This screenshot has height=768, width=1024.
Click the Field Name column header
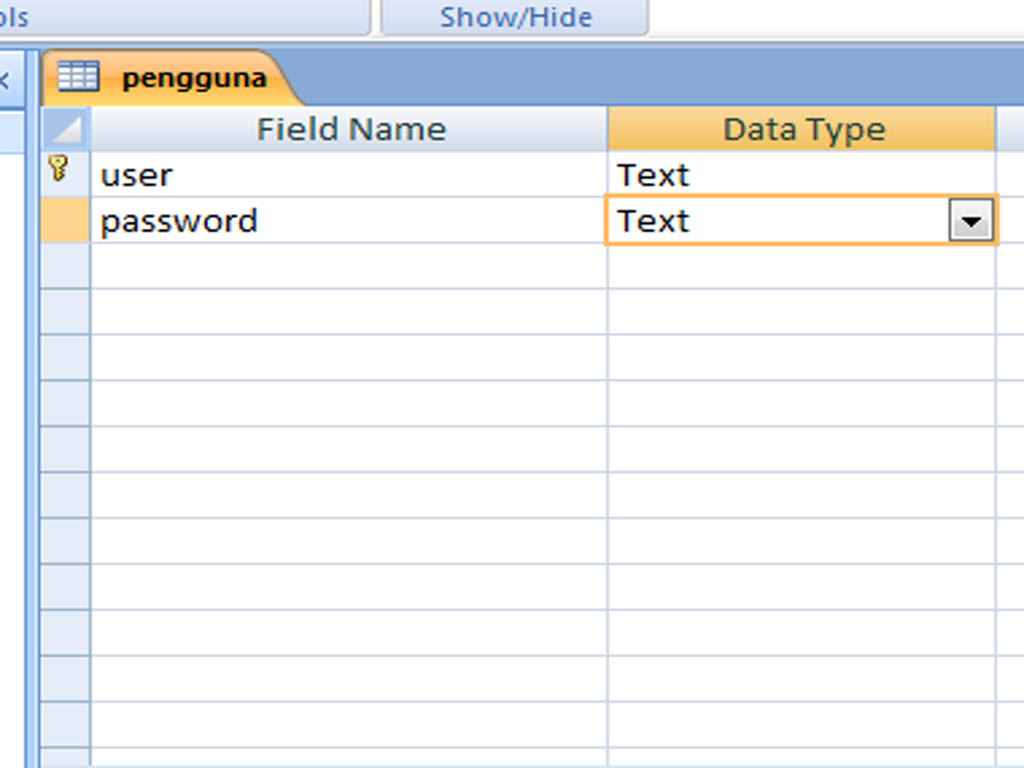350,129
